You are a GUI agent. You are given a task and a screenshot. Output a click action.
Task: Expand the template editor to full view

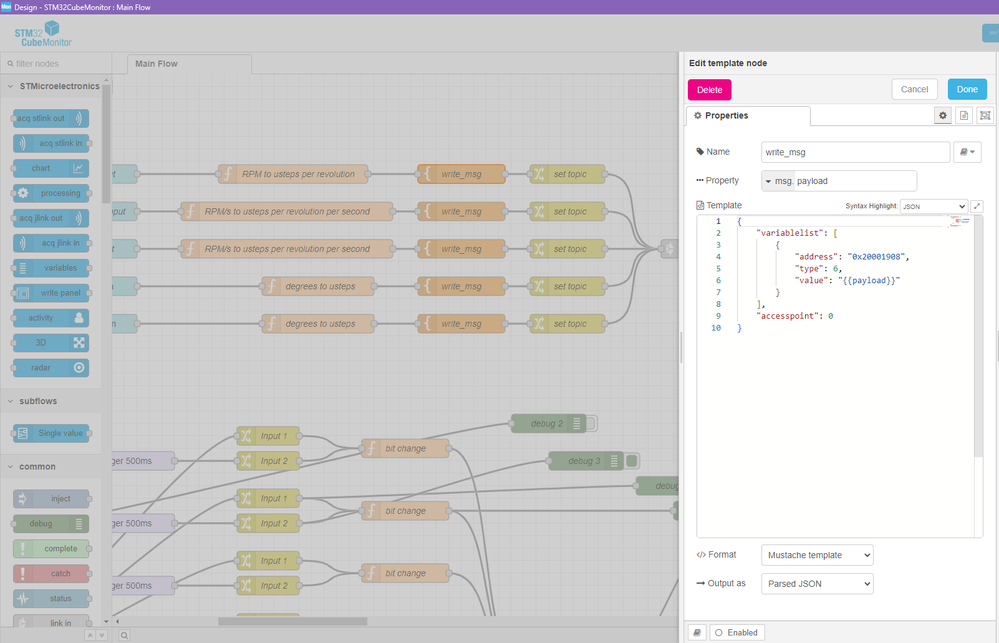point(977,206)
